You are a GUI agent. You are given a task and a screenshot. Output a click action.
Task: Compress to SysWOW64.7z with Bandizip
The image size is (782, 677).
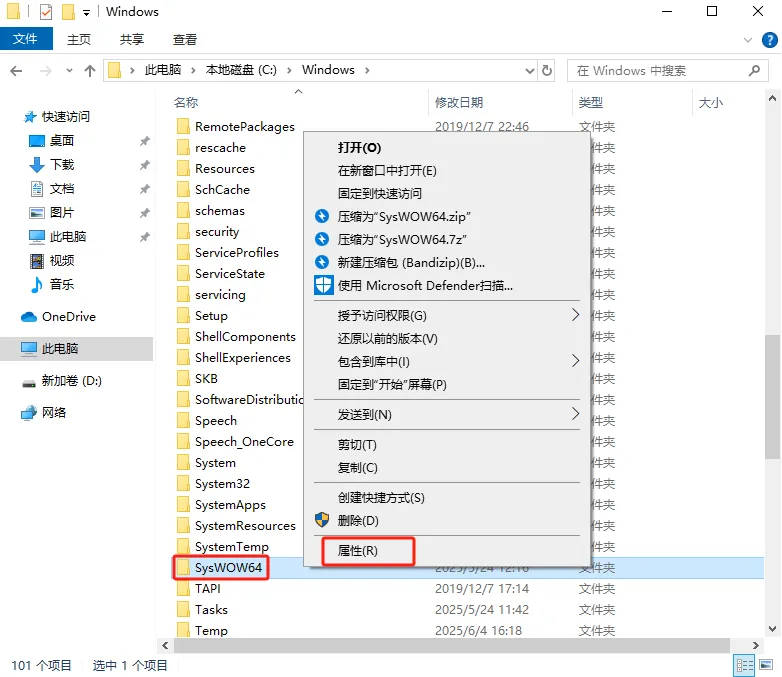[446, 239]
